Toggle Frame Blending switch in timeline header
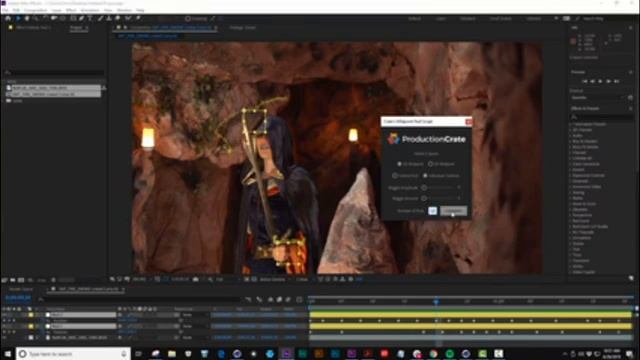Screen dimensions: 640x360 pos(279,300)
